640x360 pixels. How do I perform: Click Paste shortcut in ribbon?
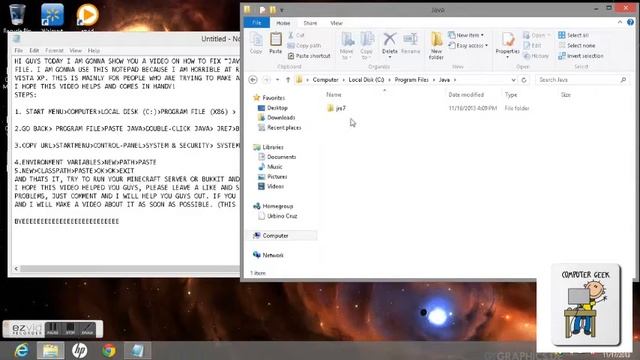(x=309, y=56)
